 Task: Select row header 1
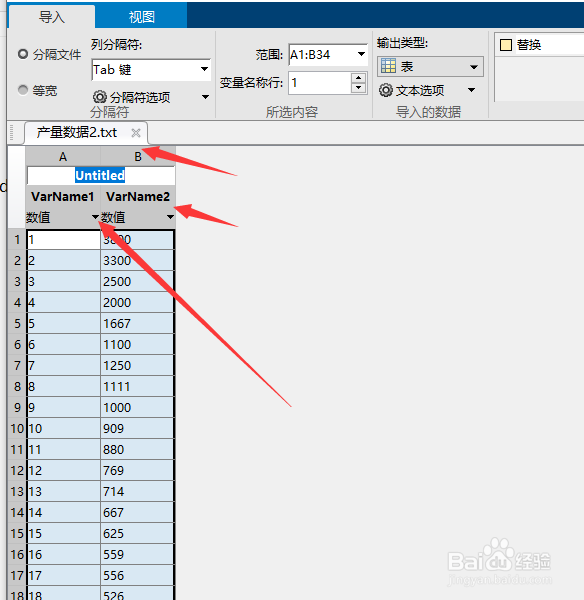point(17,240)
